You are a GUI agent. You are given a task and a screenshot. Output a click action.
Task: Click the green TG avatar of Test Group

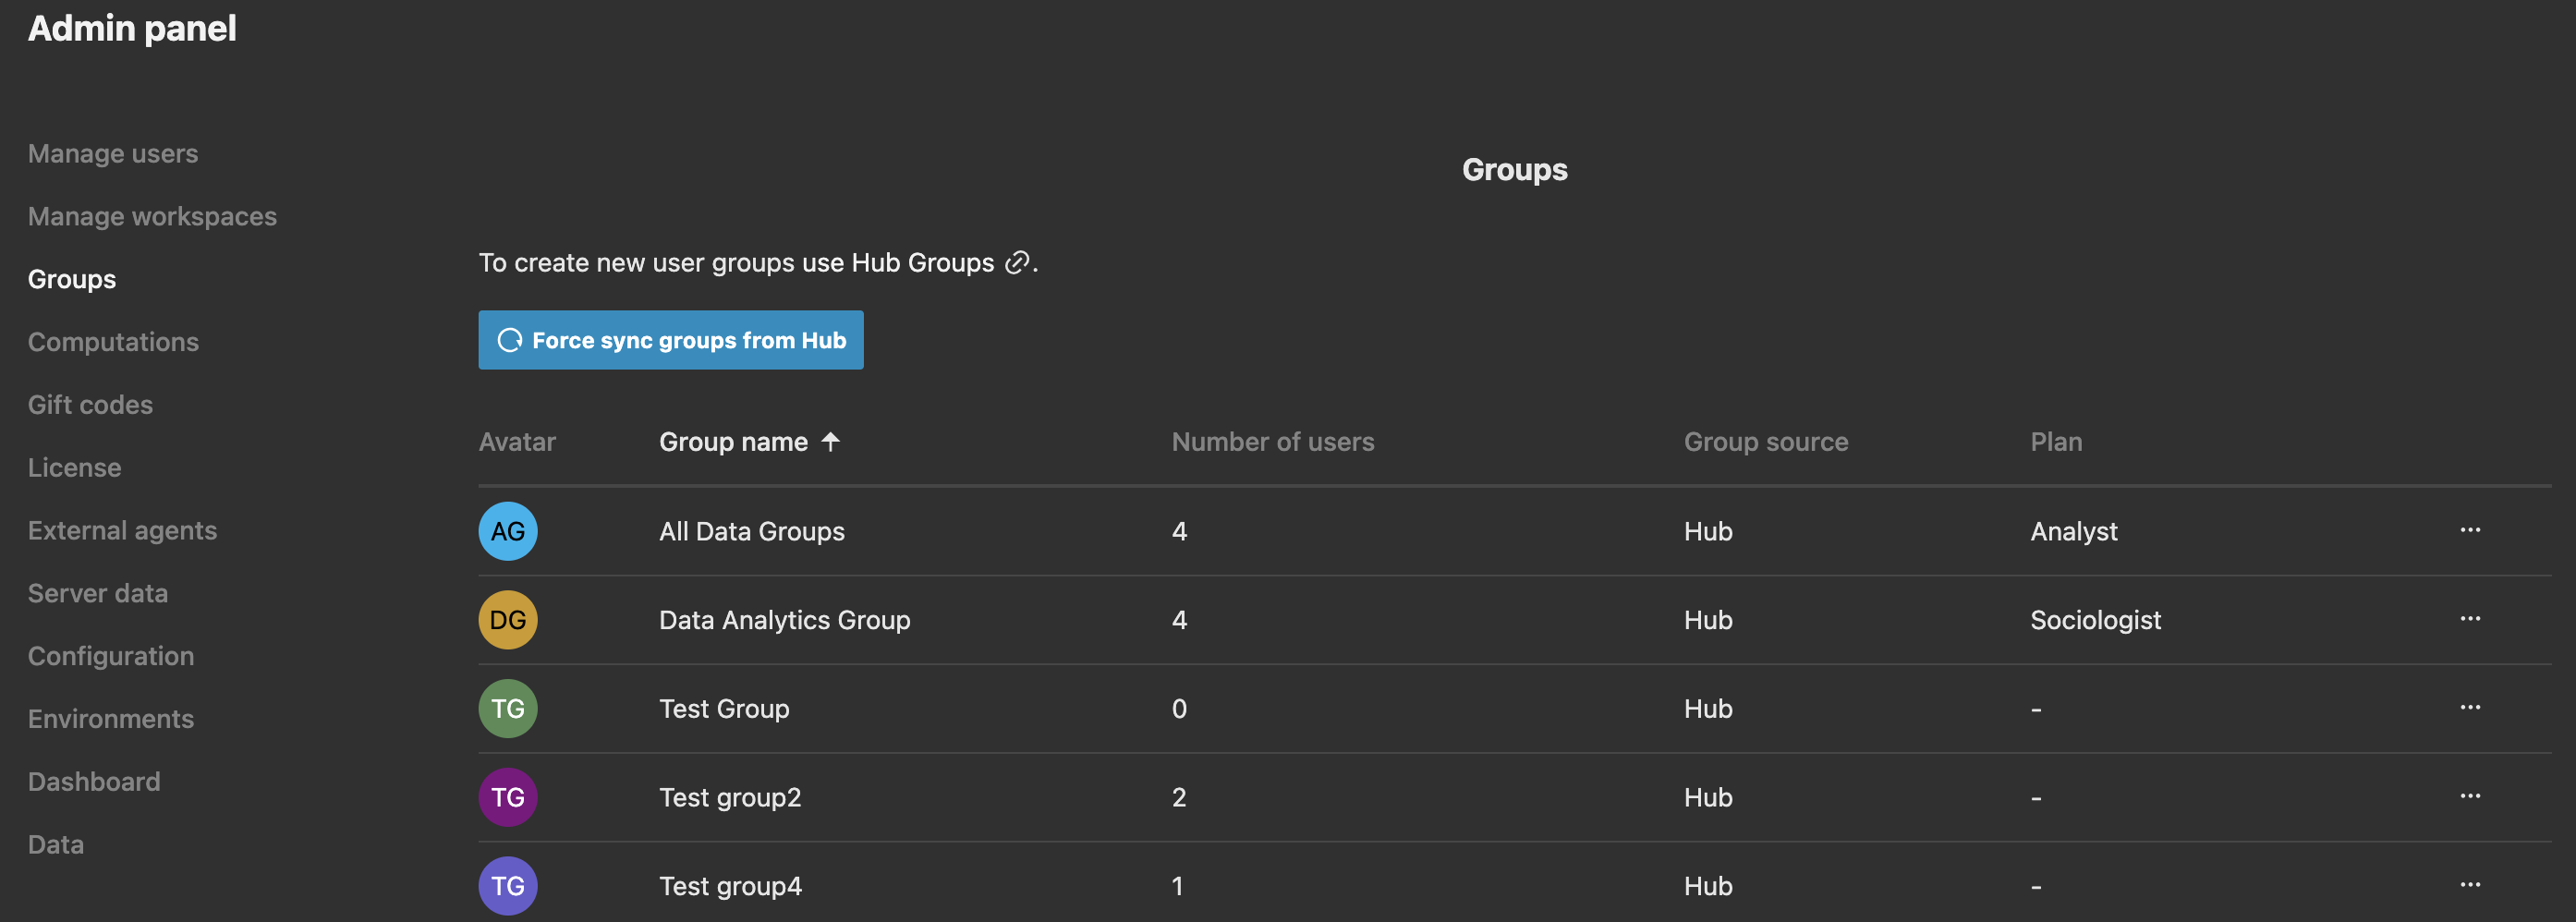tap(508, 708)
